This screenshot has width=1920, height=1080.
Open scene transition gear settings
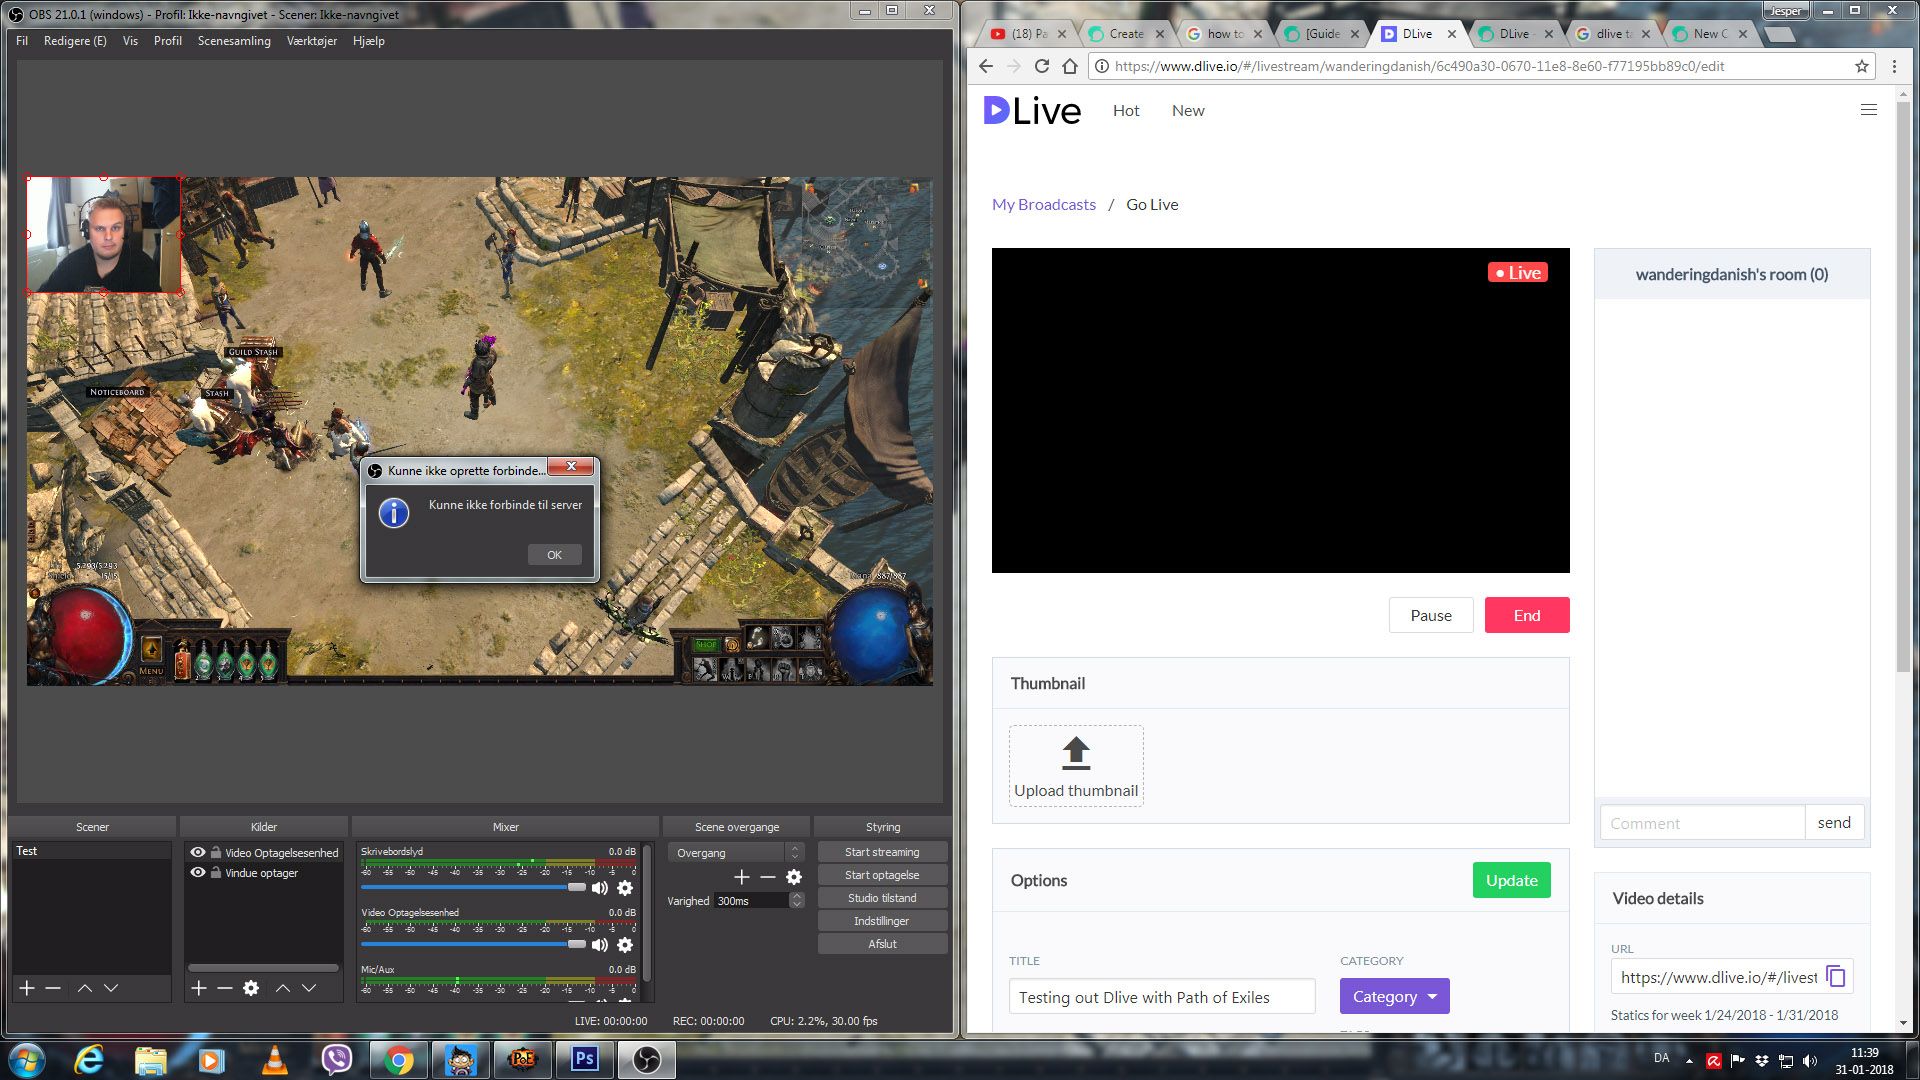[x=794, y=877]
